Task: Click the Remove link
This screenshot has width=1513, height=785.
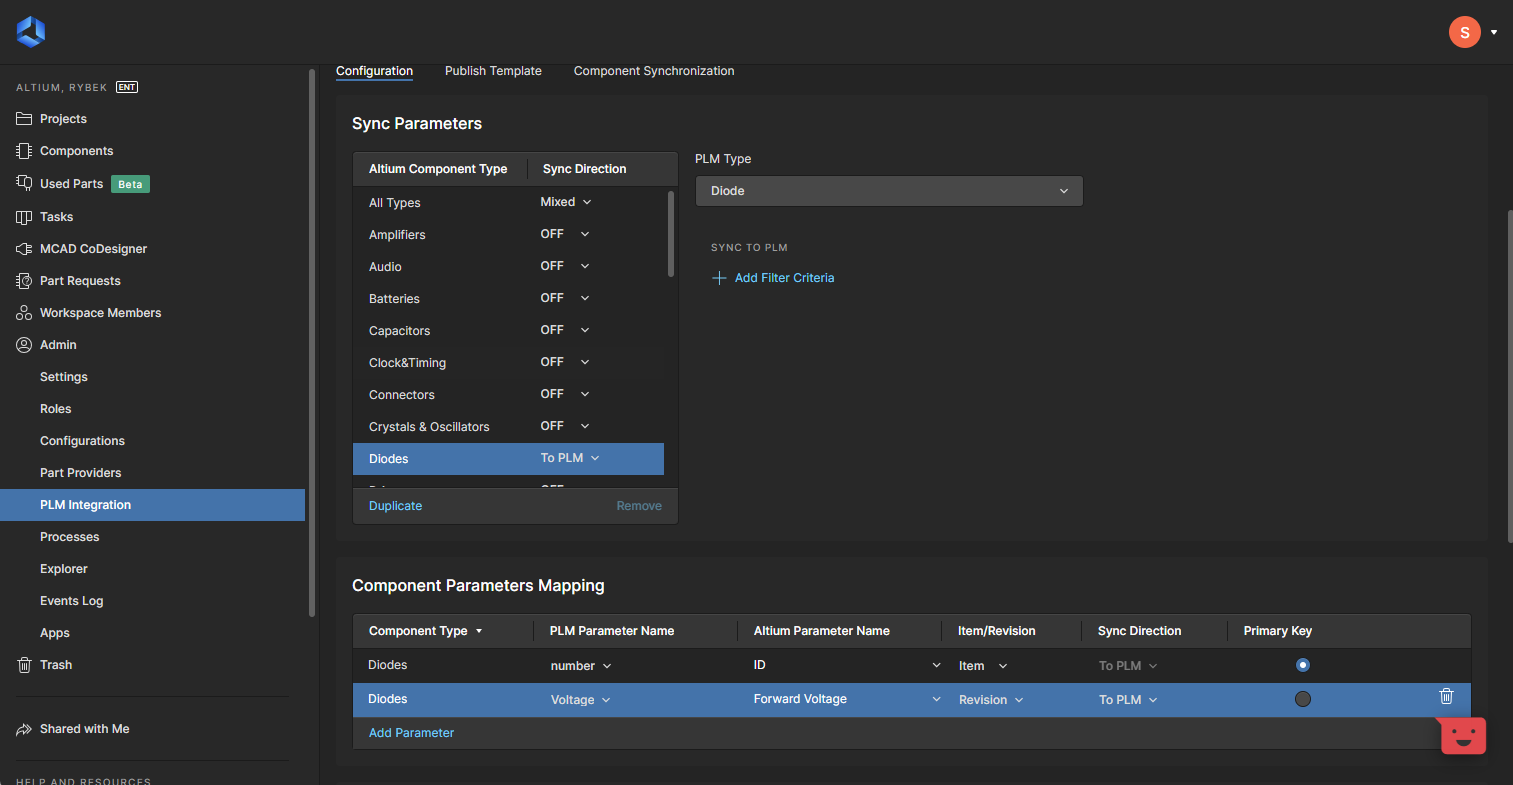Action: click(x=639, y=506)
